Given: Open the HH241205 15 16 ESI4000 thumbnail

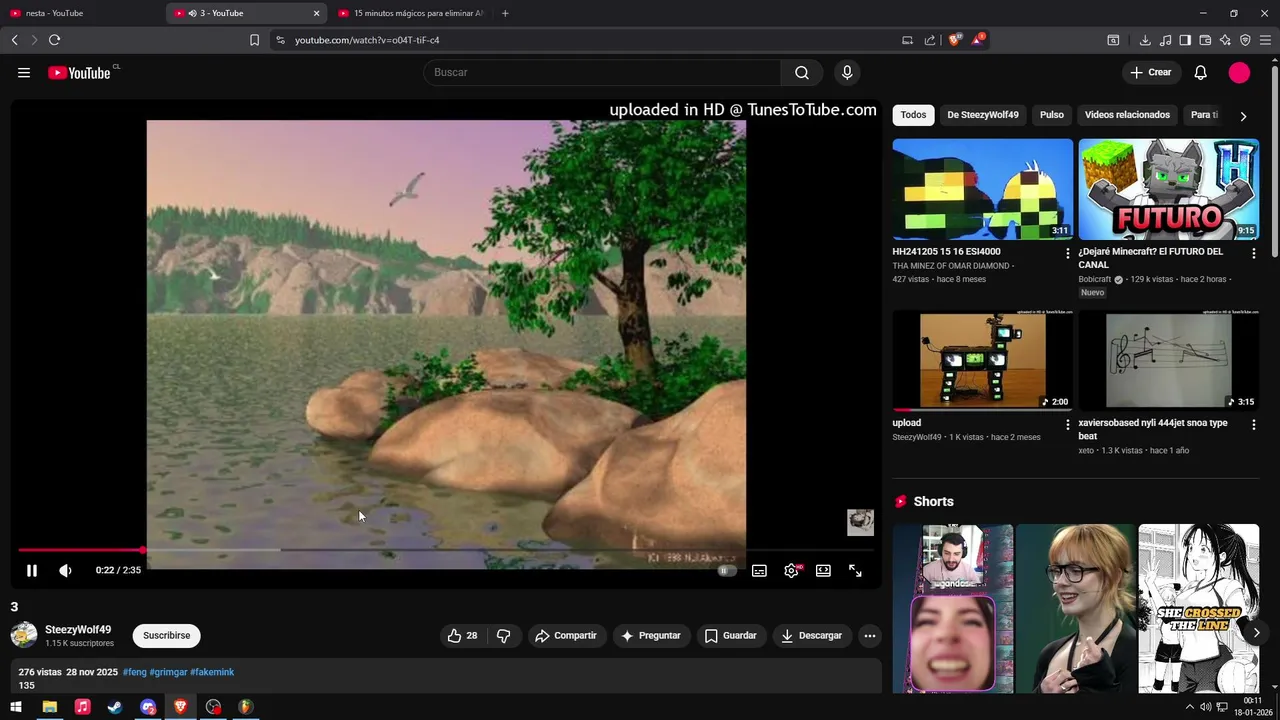Looking at the screenshot, I should (x=982, y=189).
